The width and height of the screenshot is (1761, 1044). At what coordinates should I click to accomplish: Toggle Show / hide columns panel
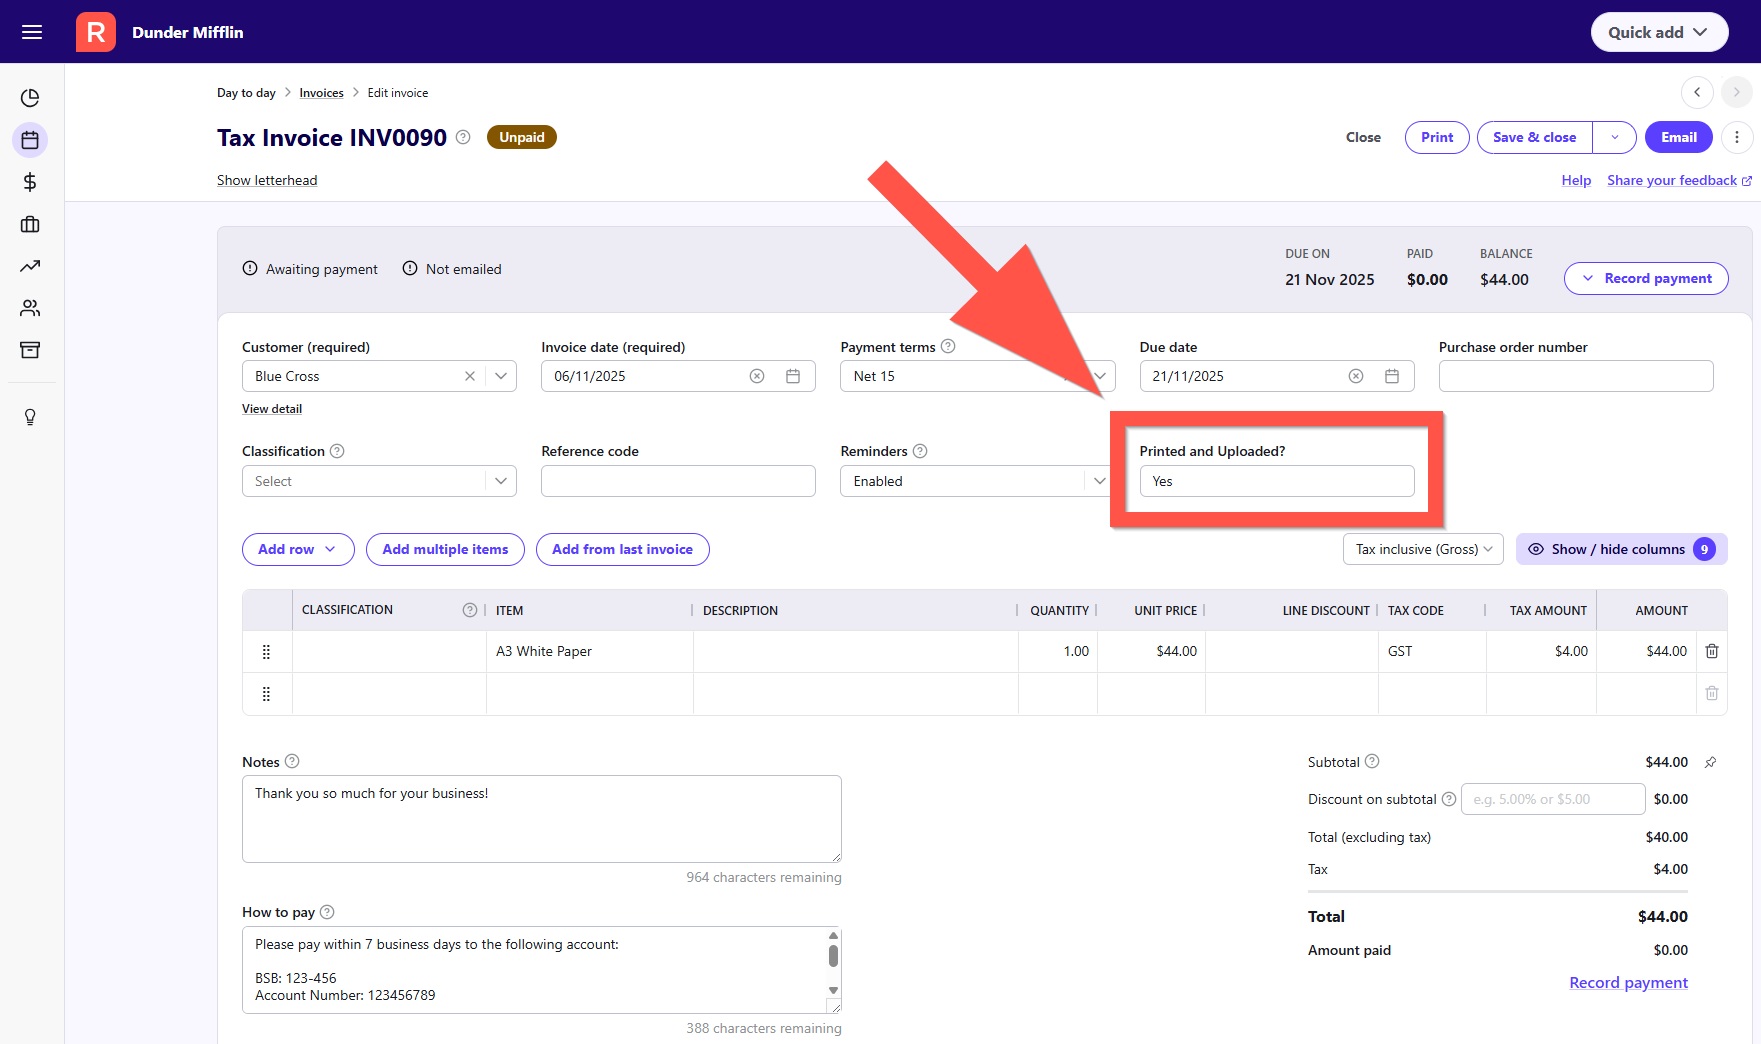[x=1621, y=549]
